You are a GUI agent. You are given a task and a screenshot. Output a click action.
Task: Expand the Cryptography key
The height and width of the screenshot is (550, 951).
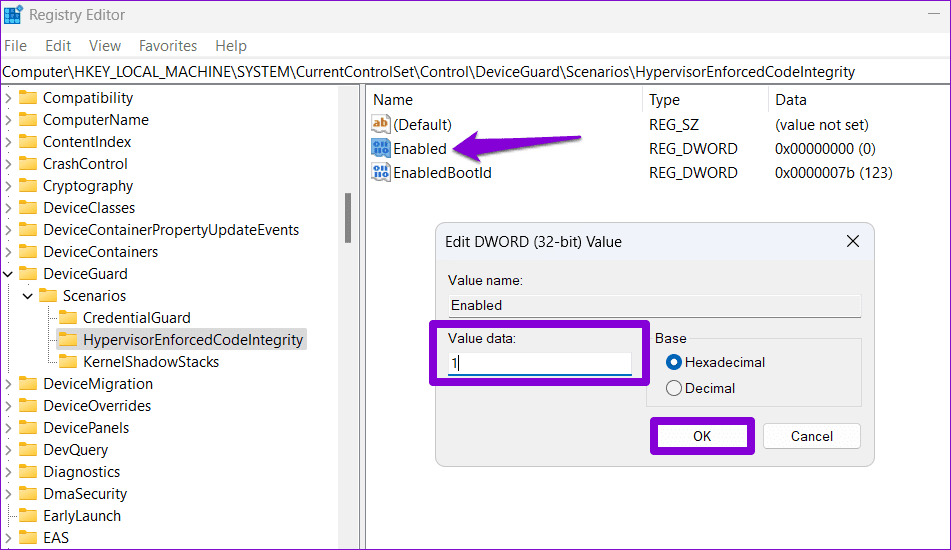point(8,186)
